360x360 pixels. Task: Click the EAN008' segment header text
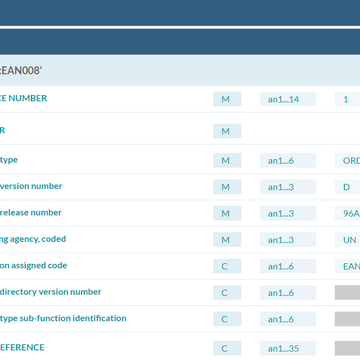[20, 71]
